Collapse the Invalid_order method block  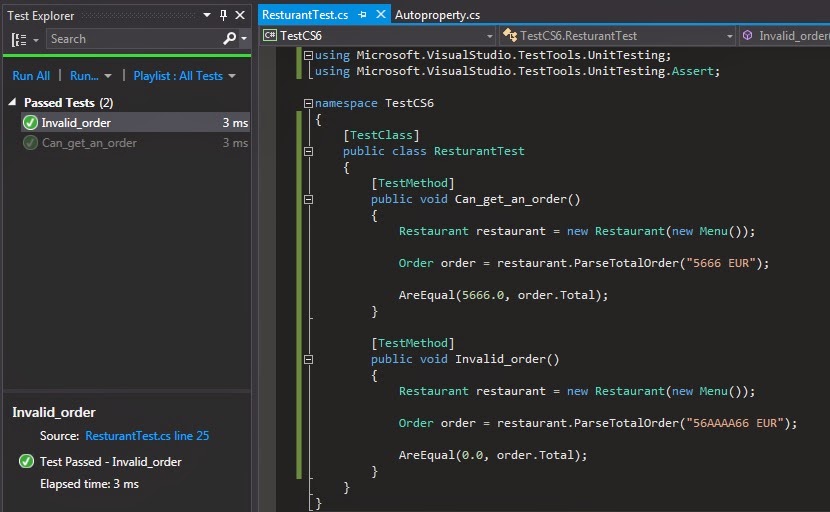(x=309, y=360)
